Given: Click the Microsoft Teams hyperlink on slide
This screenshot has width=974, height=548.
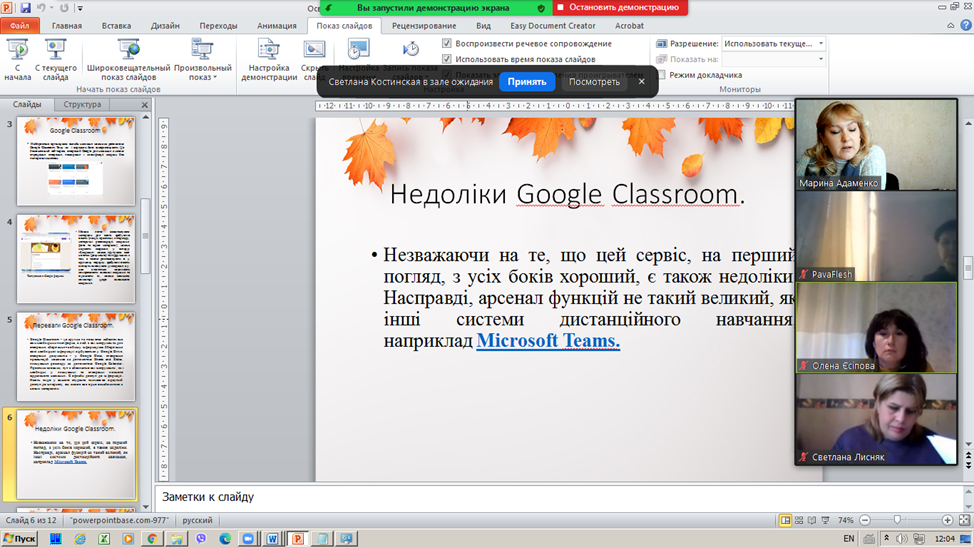Looking at the screenshot, I should point(548,340).
